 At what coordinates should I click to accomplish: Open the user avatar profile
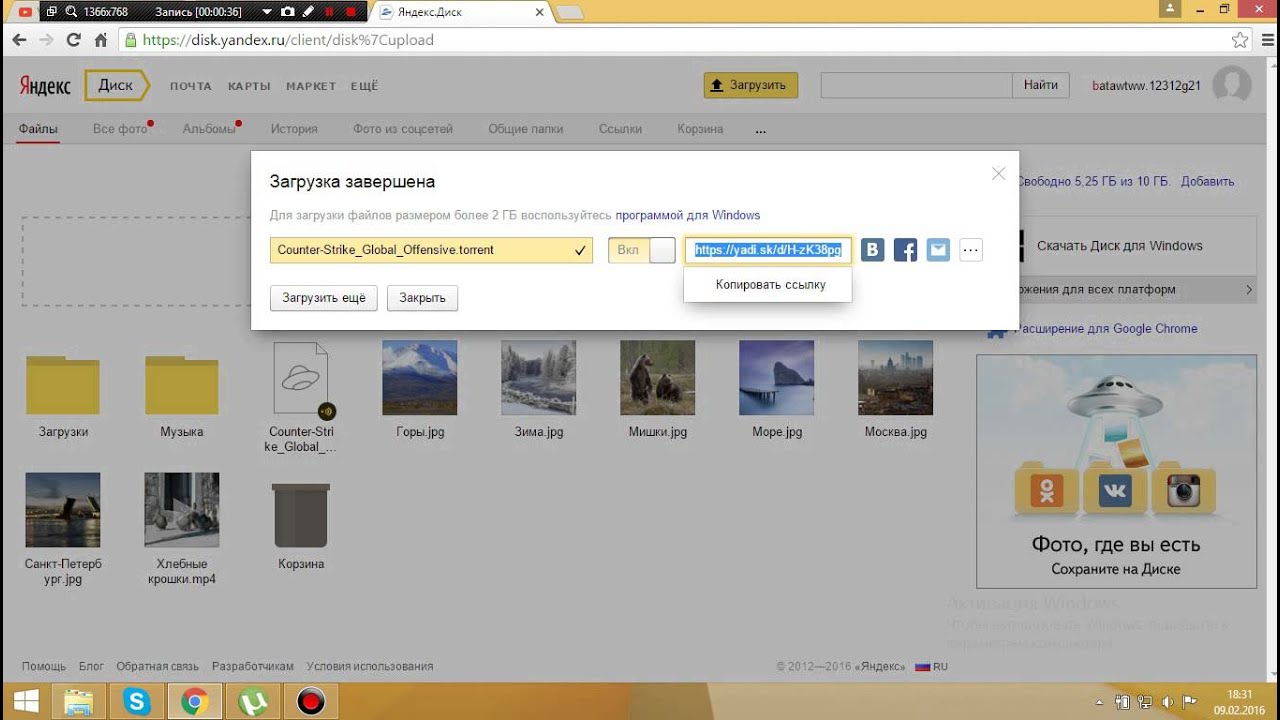point(1232,86)
